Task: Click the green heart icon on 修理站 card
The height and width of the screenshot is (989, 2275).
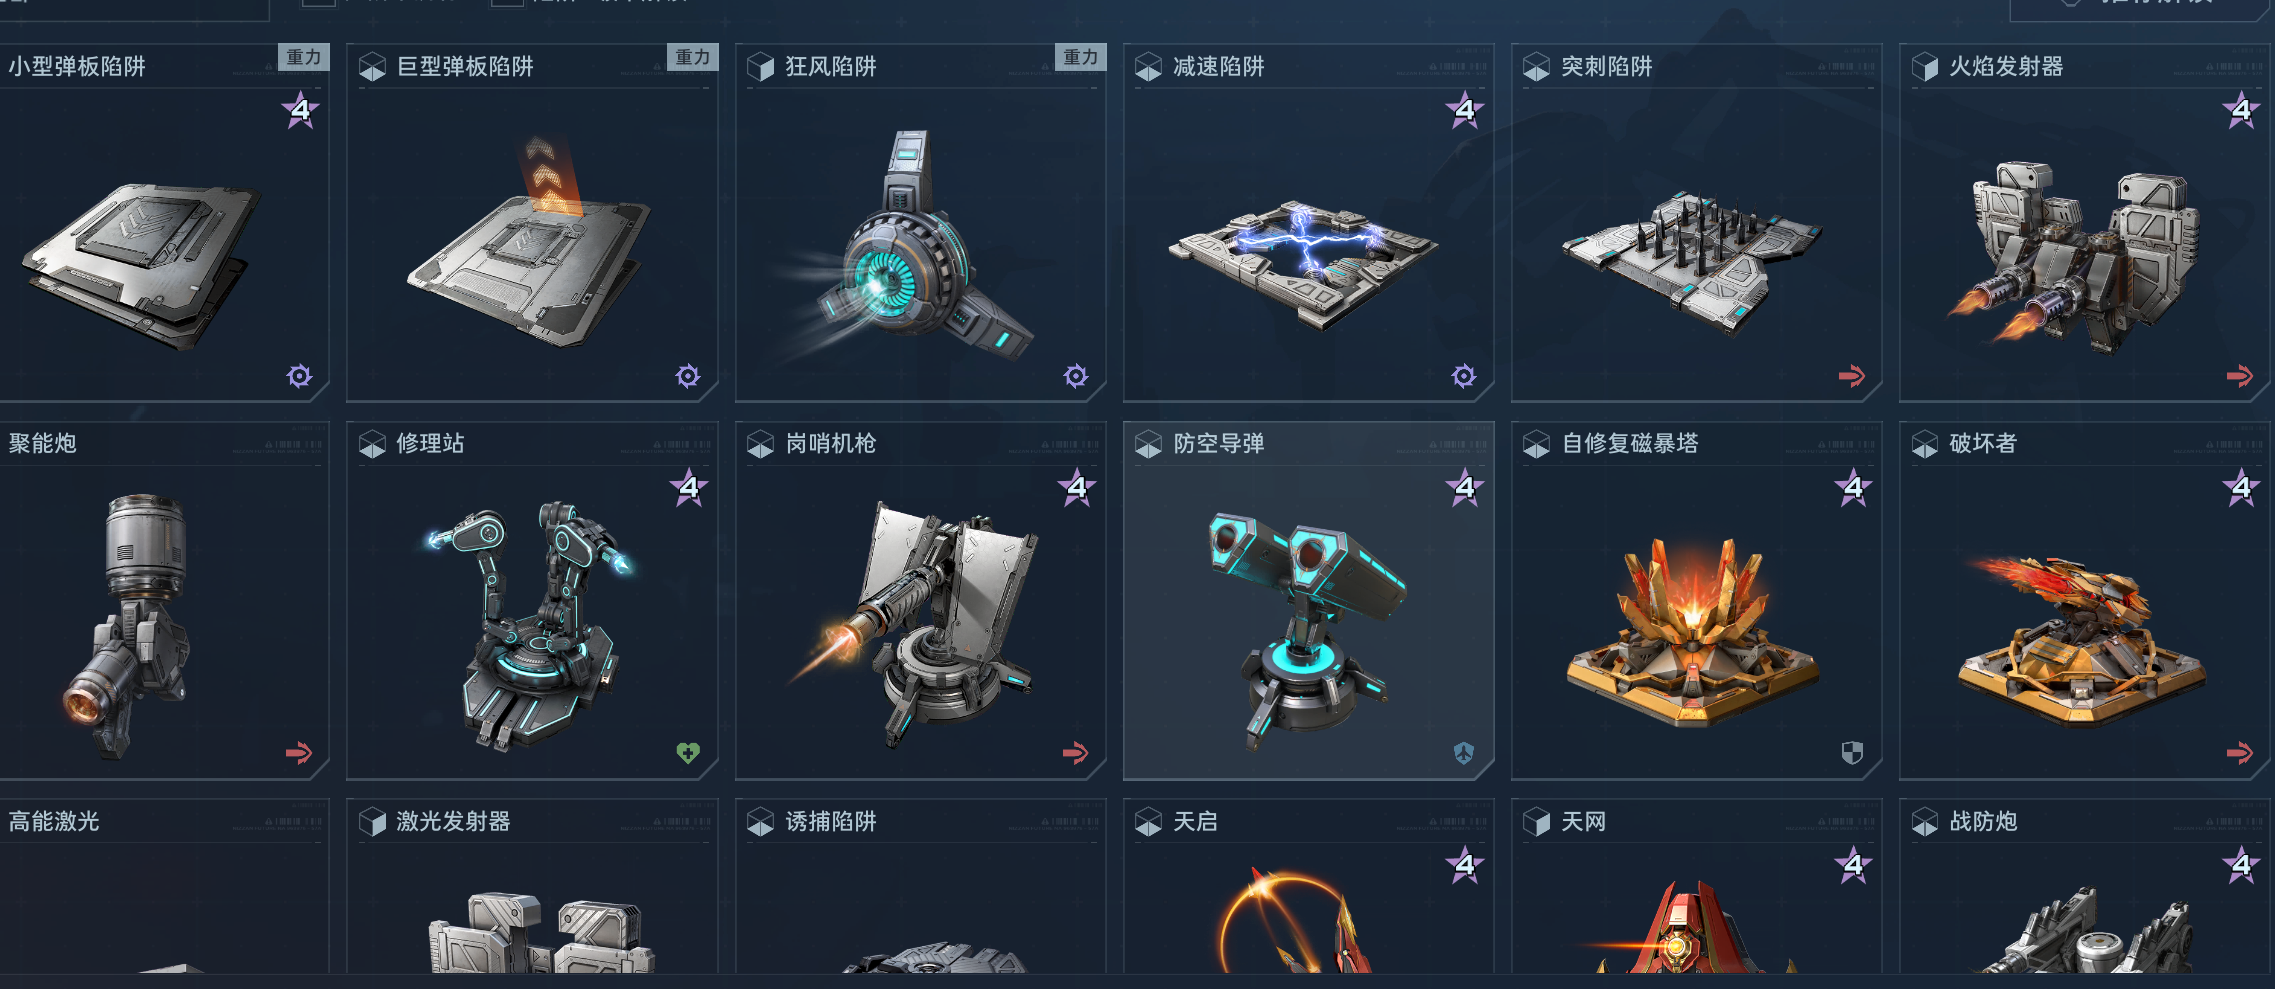Action: pyautogui.click(x=688, y=753)
